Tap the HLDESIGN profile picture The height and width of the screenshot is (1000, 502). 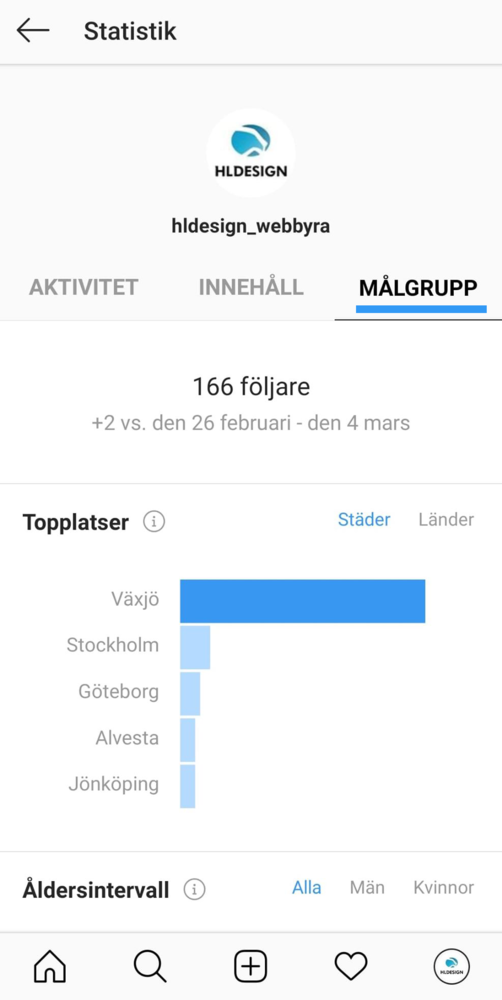[251, 152]
